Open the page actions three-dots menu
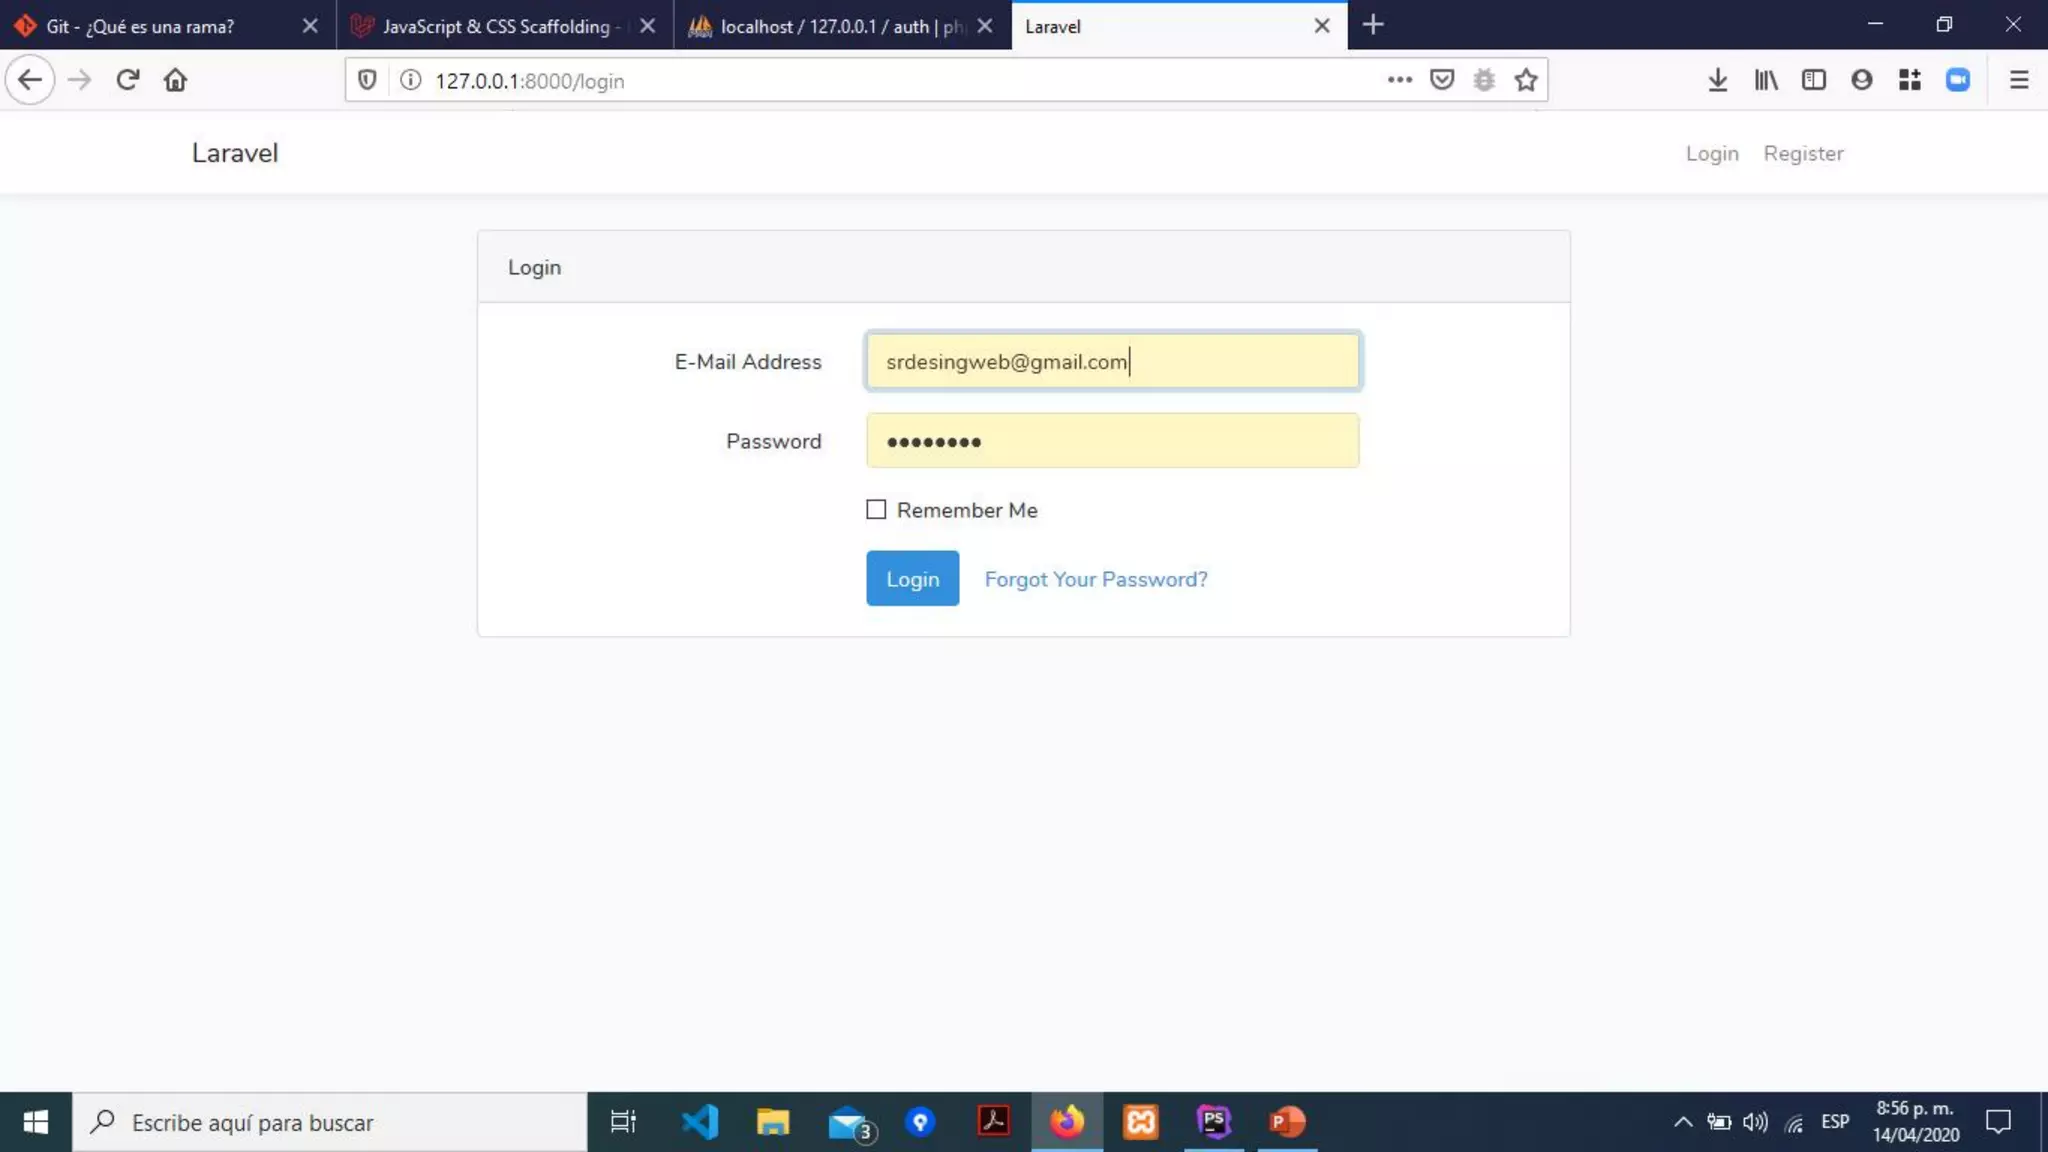The height and width of the screenshot is (1152, 2048). coord(1399,80)
